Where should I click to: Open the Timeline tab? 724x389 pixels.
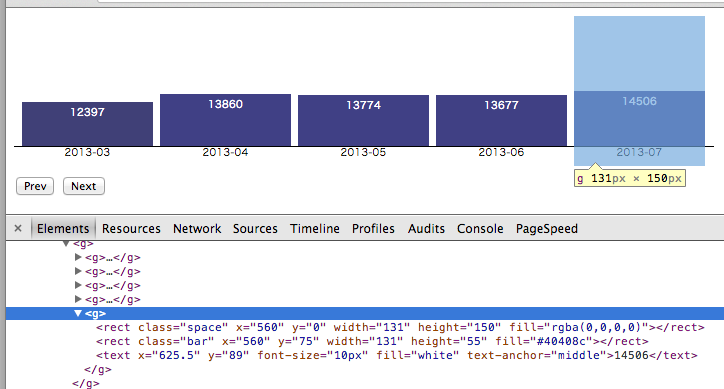click(x=314, y=229)
